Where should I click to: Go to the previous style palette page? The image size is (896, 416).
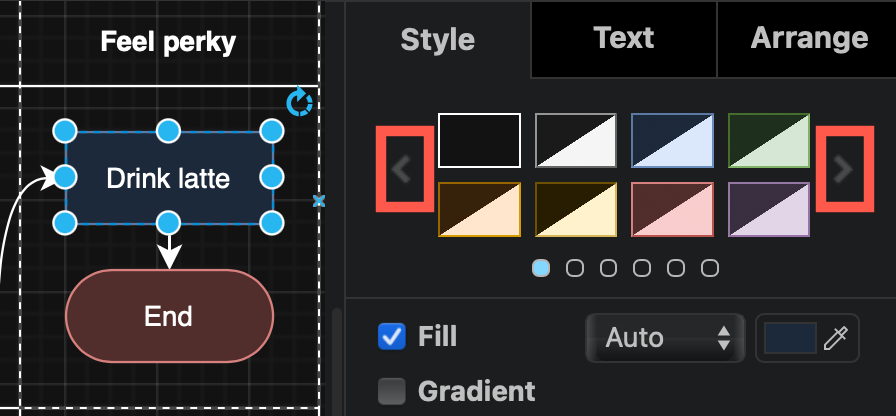tap(402, 169)
